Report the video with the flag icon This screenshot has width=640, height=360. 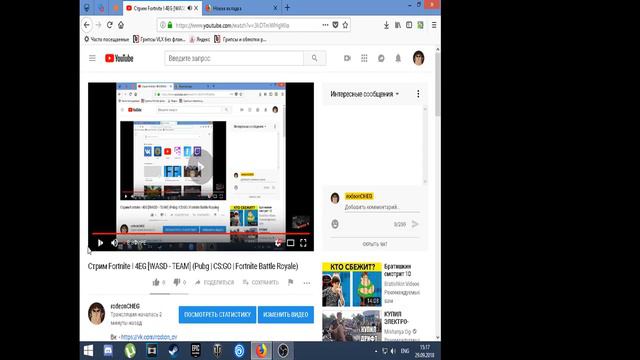click(x=290, y=282)
